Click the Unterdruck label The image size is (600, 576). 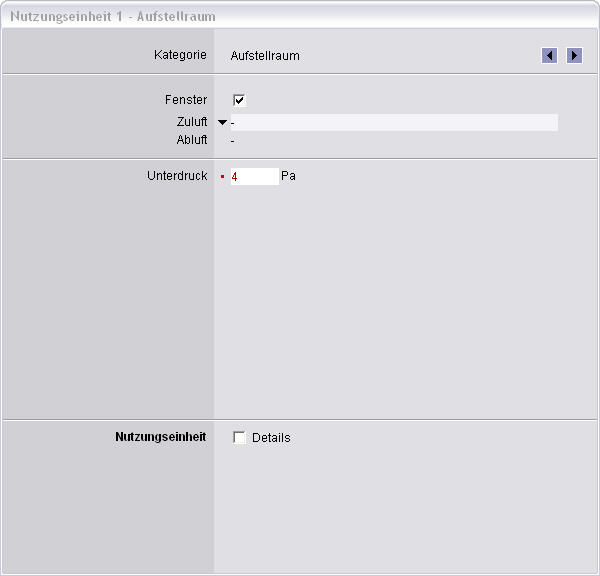pyautogui.click(x=177, y=176)
